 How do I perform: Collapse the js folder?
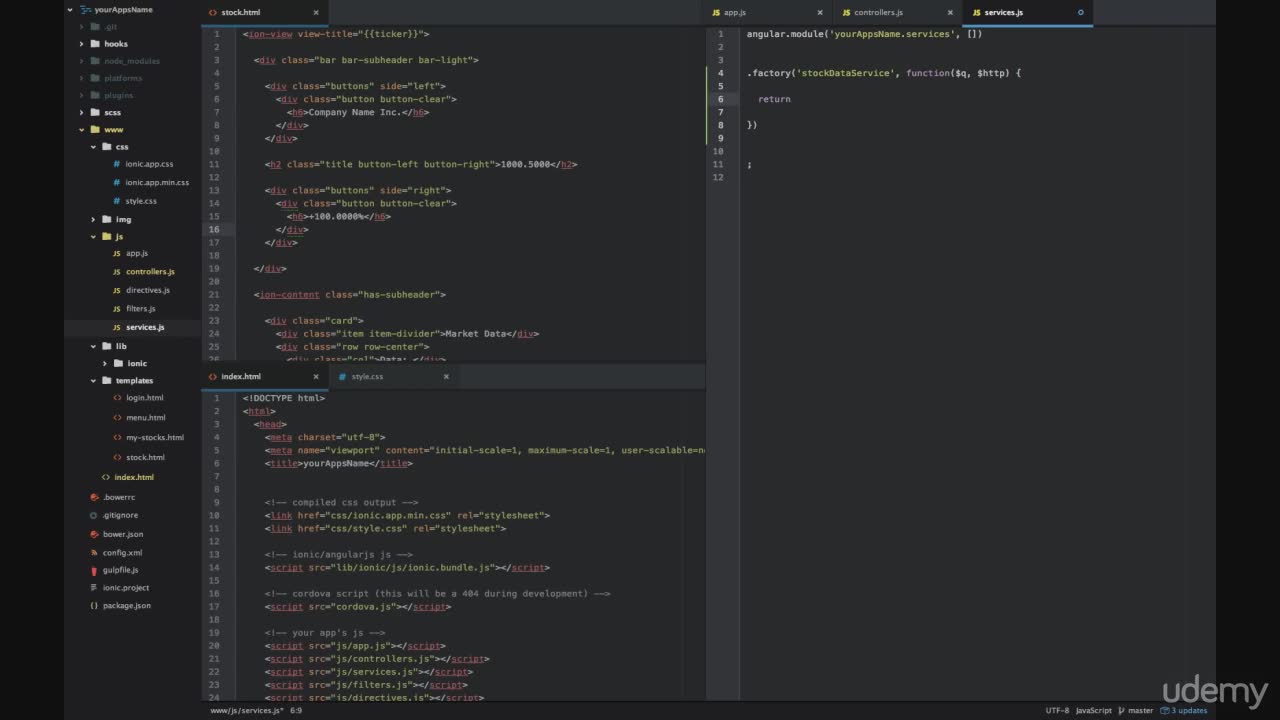pyautogui.click(x=93, y=237)
